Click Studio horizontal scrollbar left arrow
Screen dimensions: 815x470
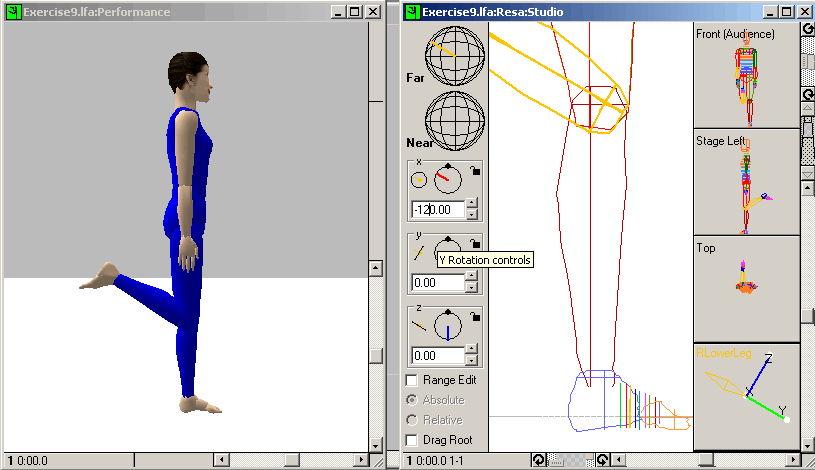[x=618, y=460]
